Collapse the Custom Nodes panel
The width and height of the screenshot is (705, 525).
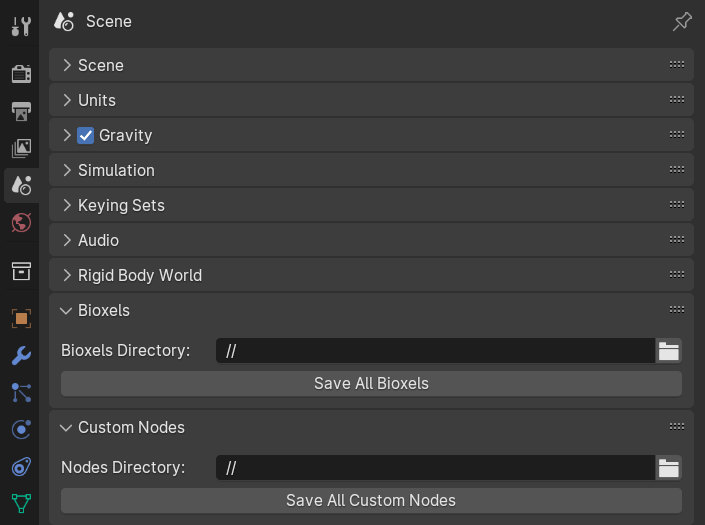pos(371,427)
